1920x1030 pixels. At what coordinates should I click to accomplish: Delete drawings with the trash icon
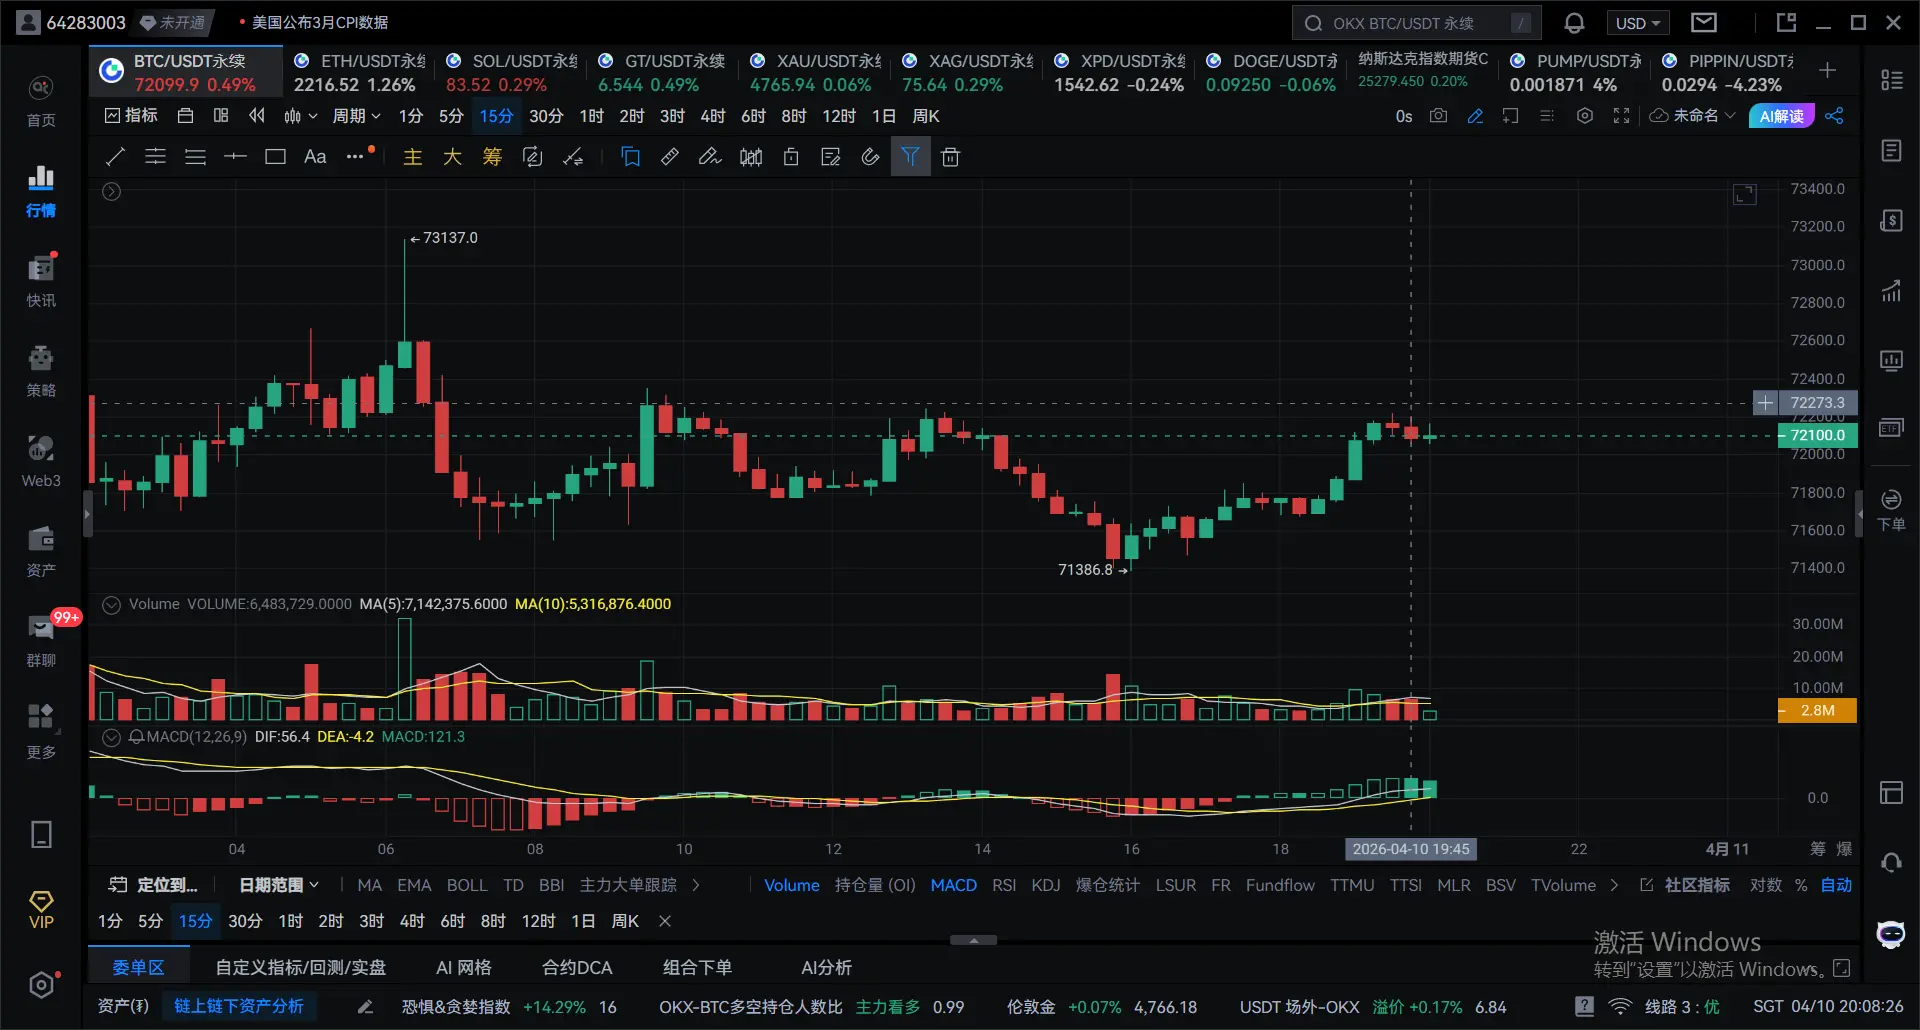(x=950, y=157)
